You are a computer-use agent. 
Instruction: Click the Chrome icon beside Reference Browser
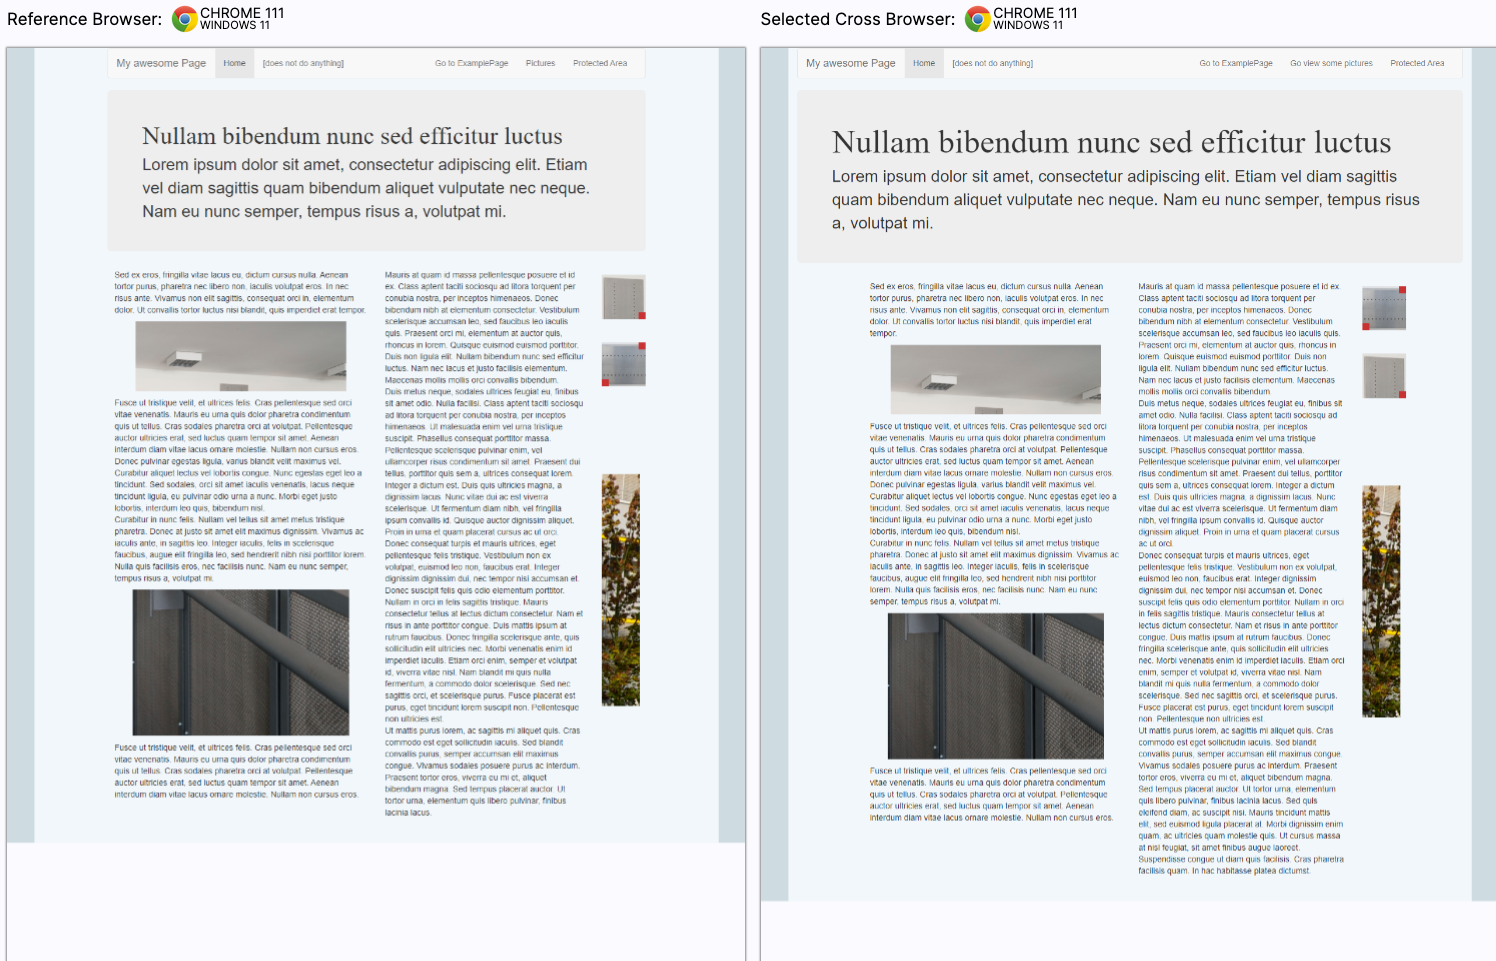click(x=184, y=19)
